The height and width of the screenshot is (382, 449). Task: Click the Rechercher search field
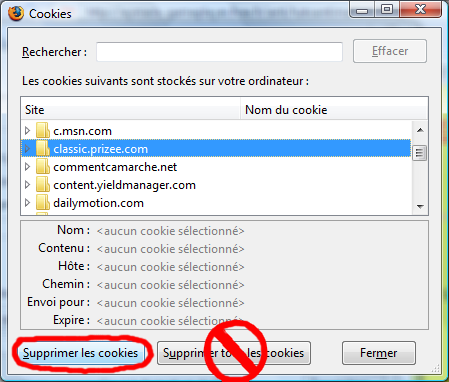pyautogui.click(x=219, y=52)
